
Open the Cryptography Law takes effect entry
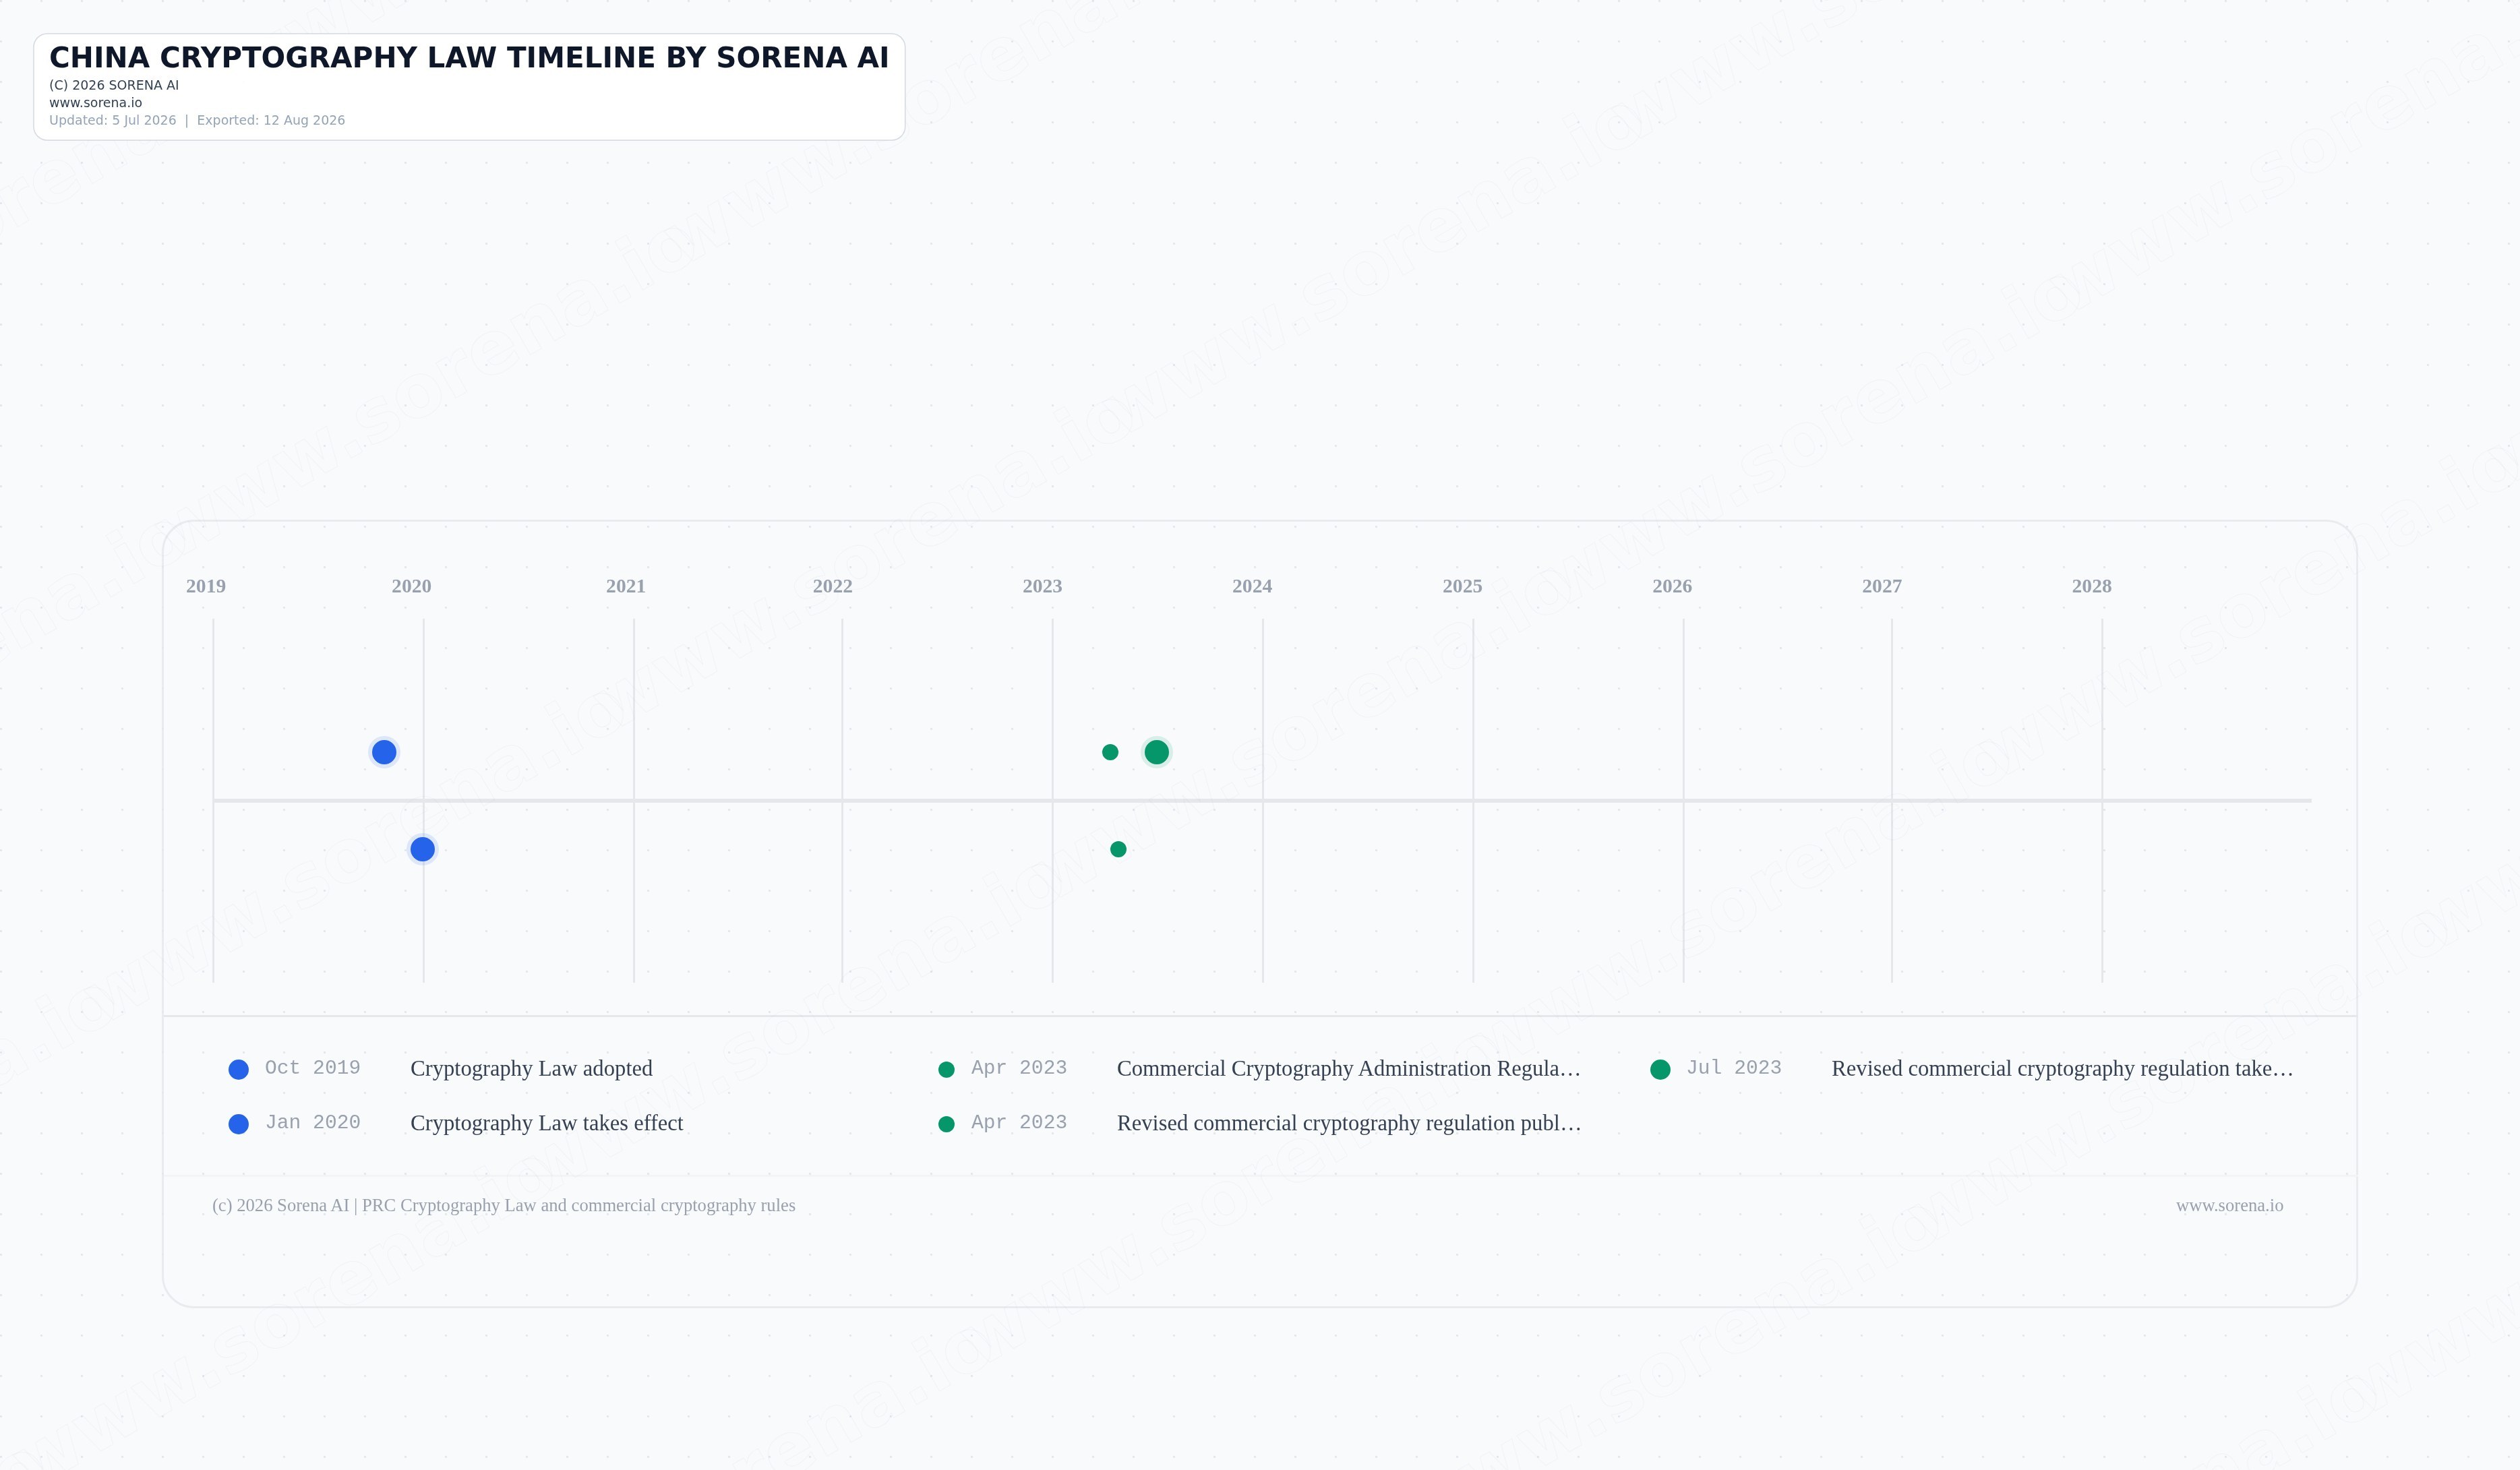[x=547, y=1123]
